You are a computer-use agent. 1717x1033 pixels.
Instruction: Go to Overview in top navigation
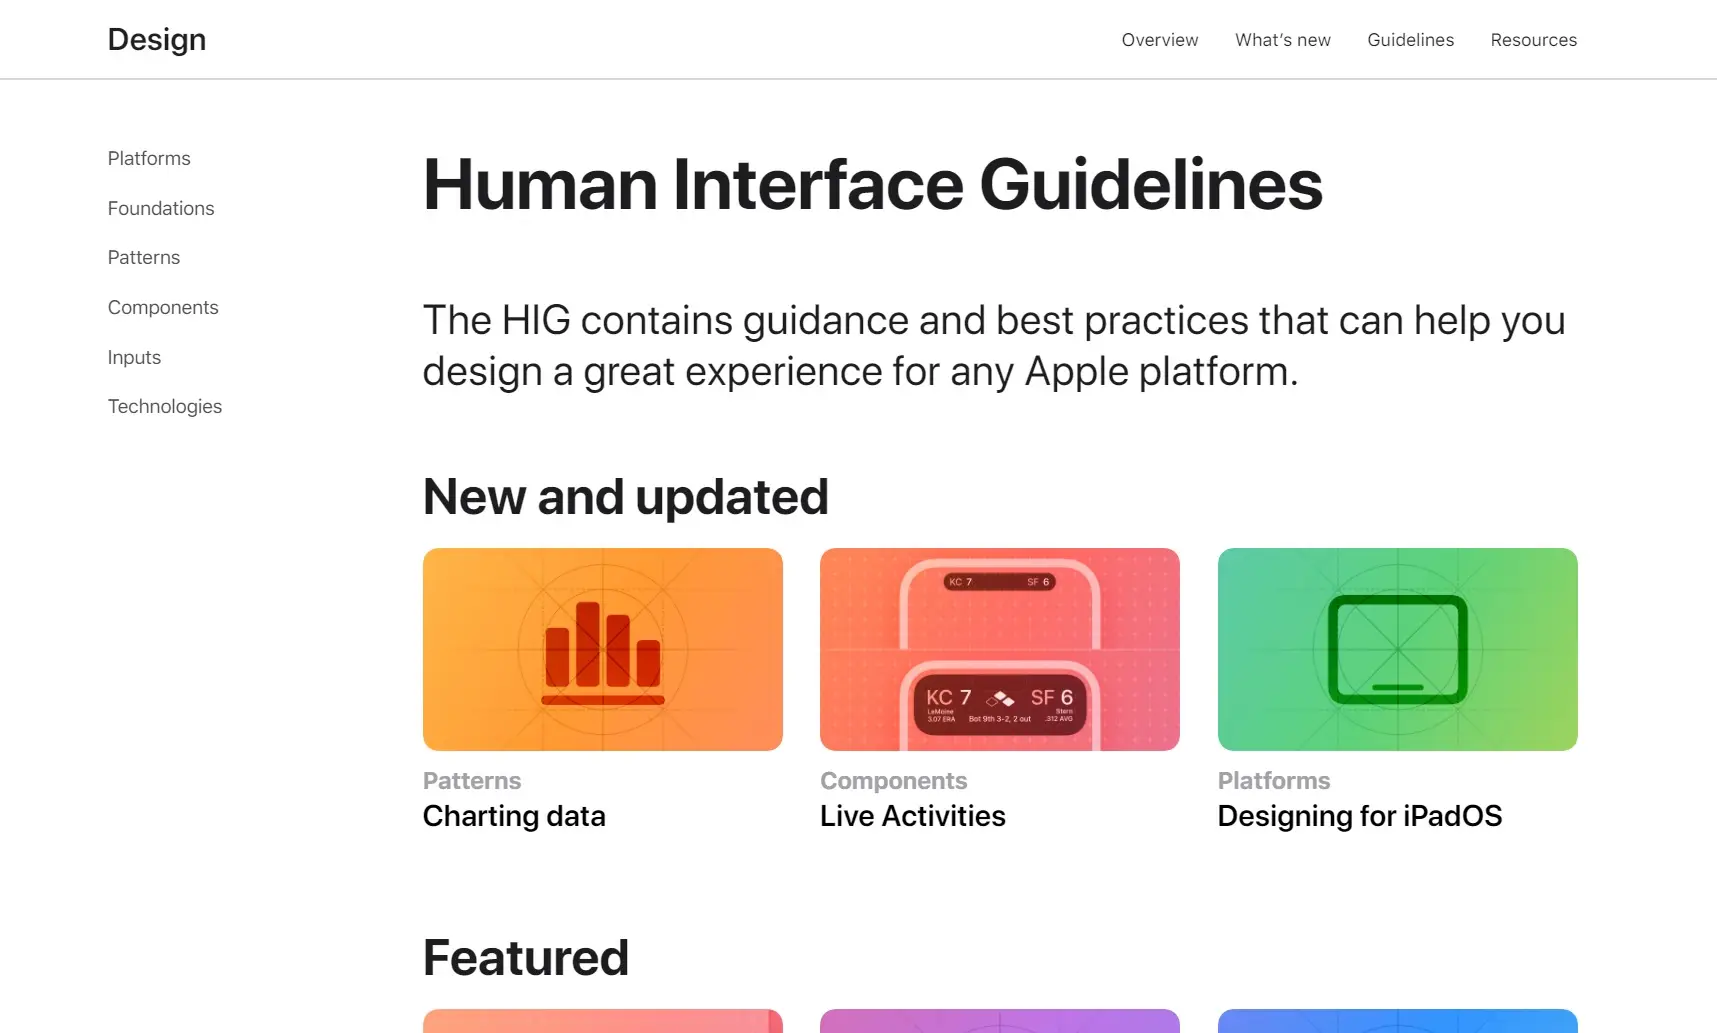pos(1160,40)
